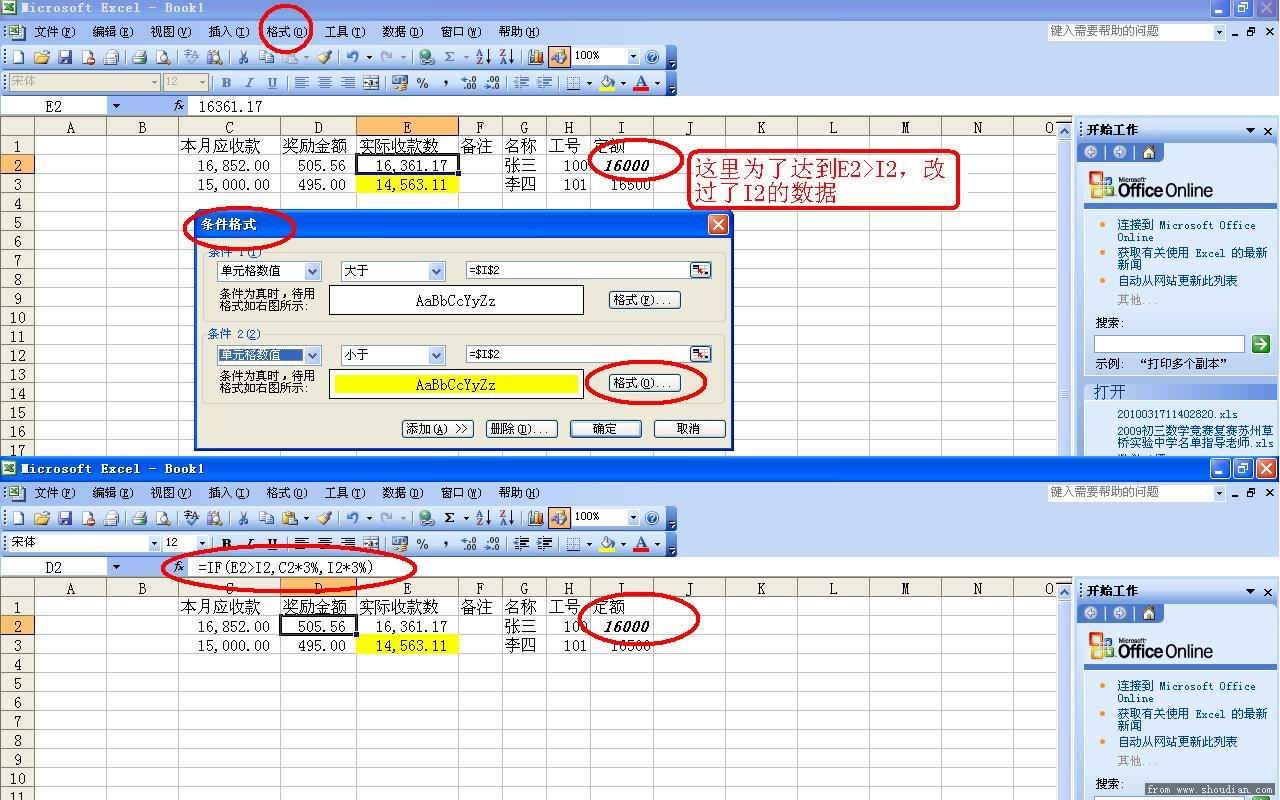This screenshot has height=800, width=1280.
Task: Click the 添加(A) >> button in the dialog
Action: coord(437,428)
